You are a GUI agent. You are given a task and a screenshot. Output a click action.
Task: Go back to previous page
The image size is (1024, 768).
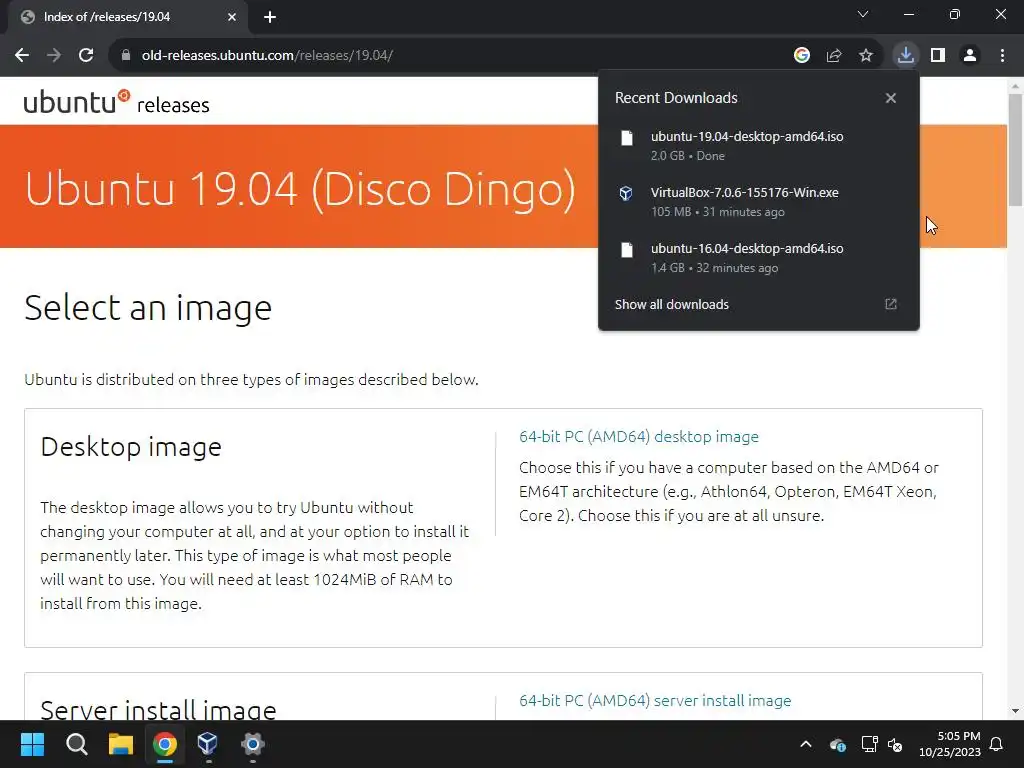click(22, 56)
